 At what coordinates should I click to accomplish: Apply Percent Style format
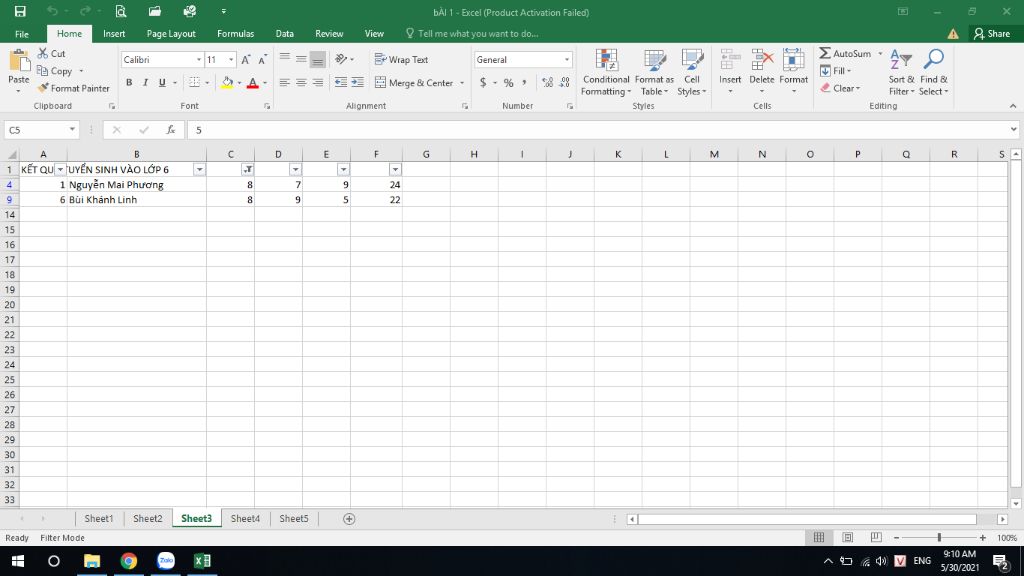point(508,82)
